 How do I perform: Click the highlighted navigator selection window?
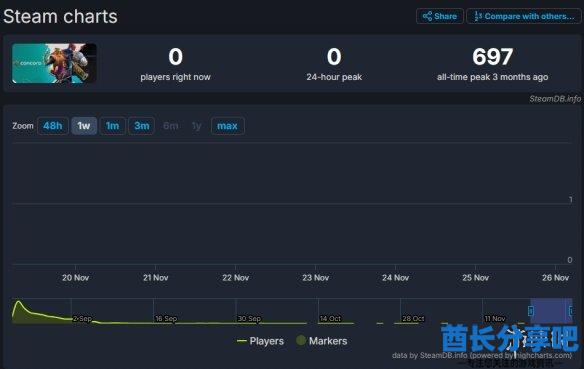tap(551, 311)
